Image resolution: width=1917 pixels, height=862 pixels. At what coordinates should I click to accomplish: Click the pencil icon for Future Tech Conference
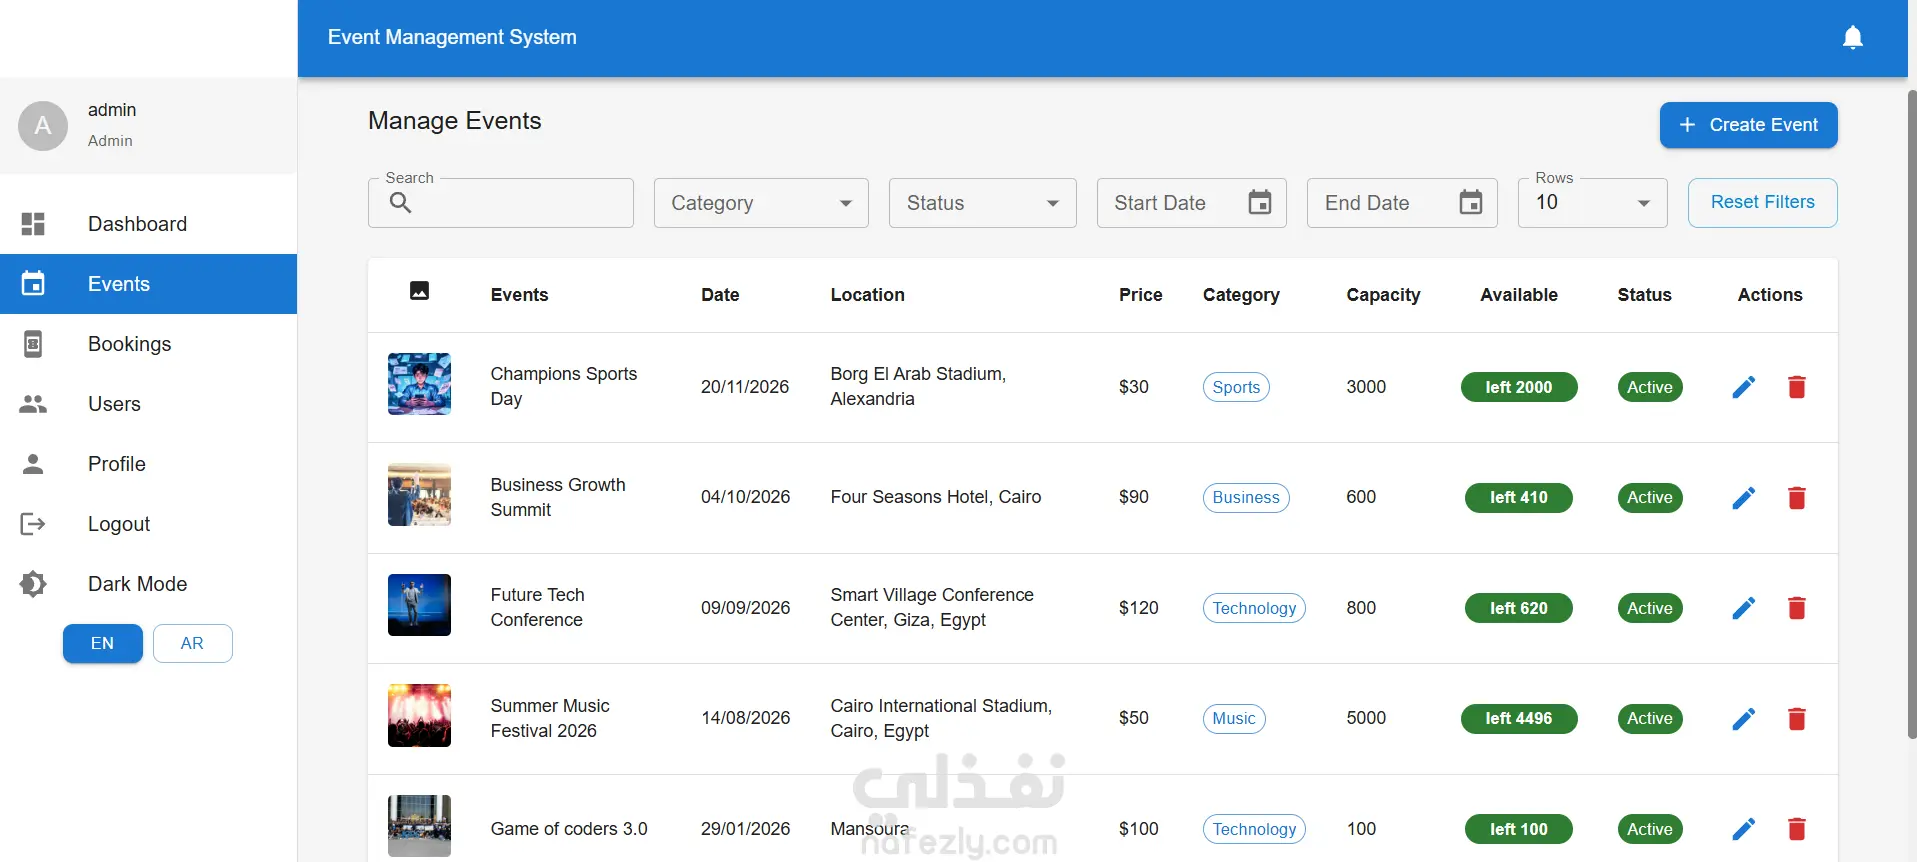pos(1743,608)
